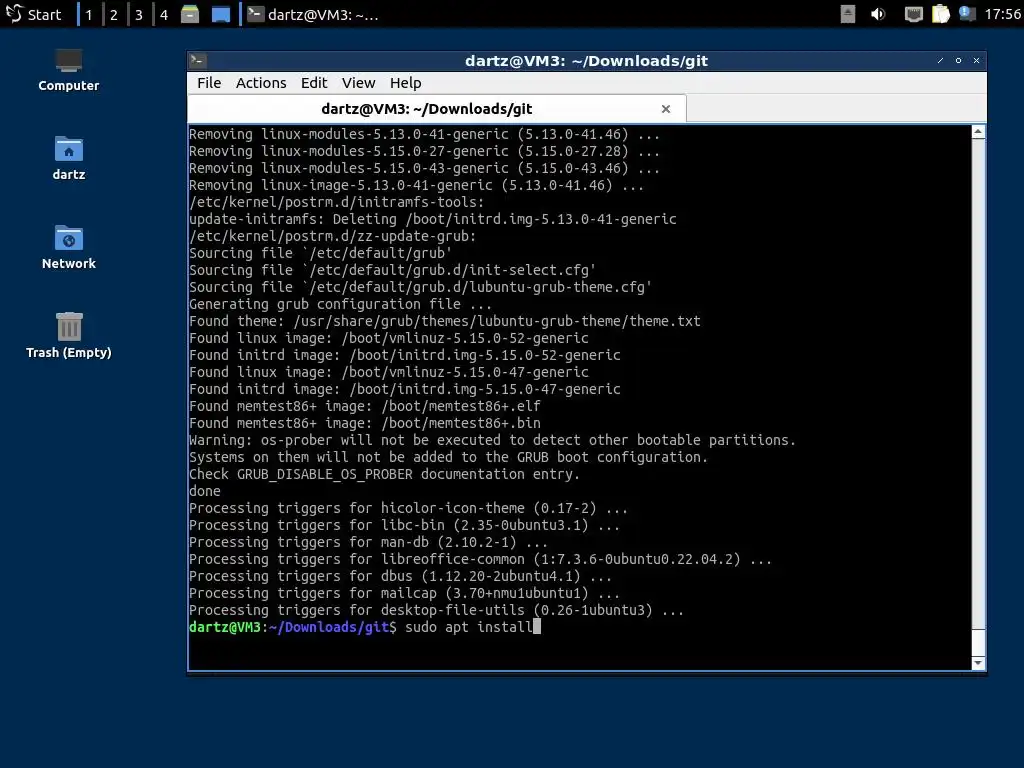Click the 'update-initramfs: Deleting' line
The width and height of the screenshot is (1024, 768).
coord(432,219)
